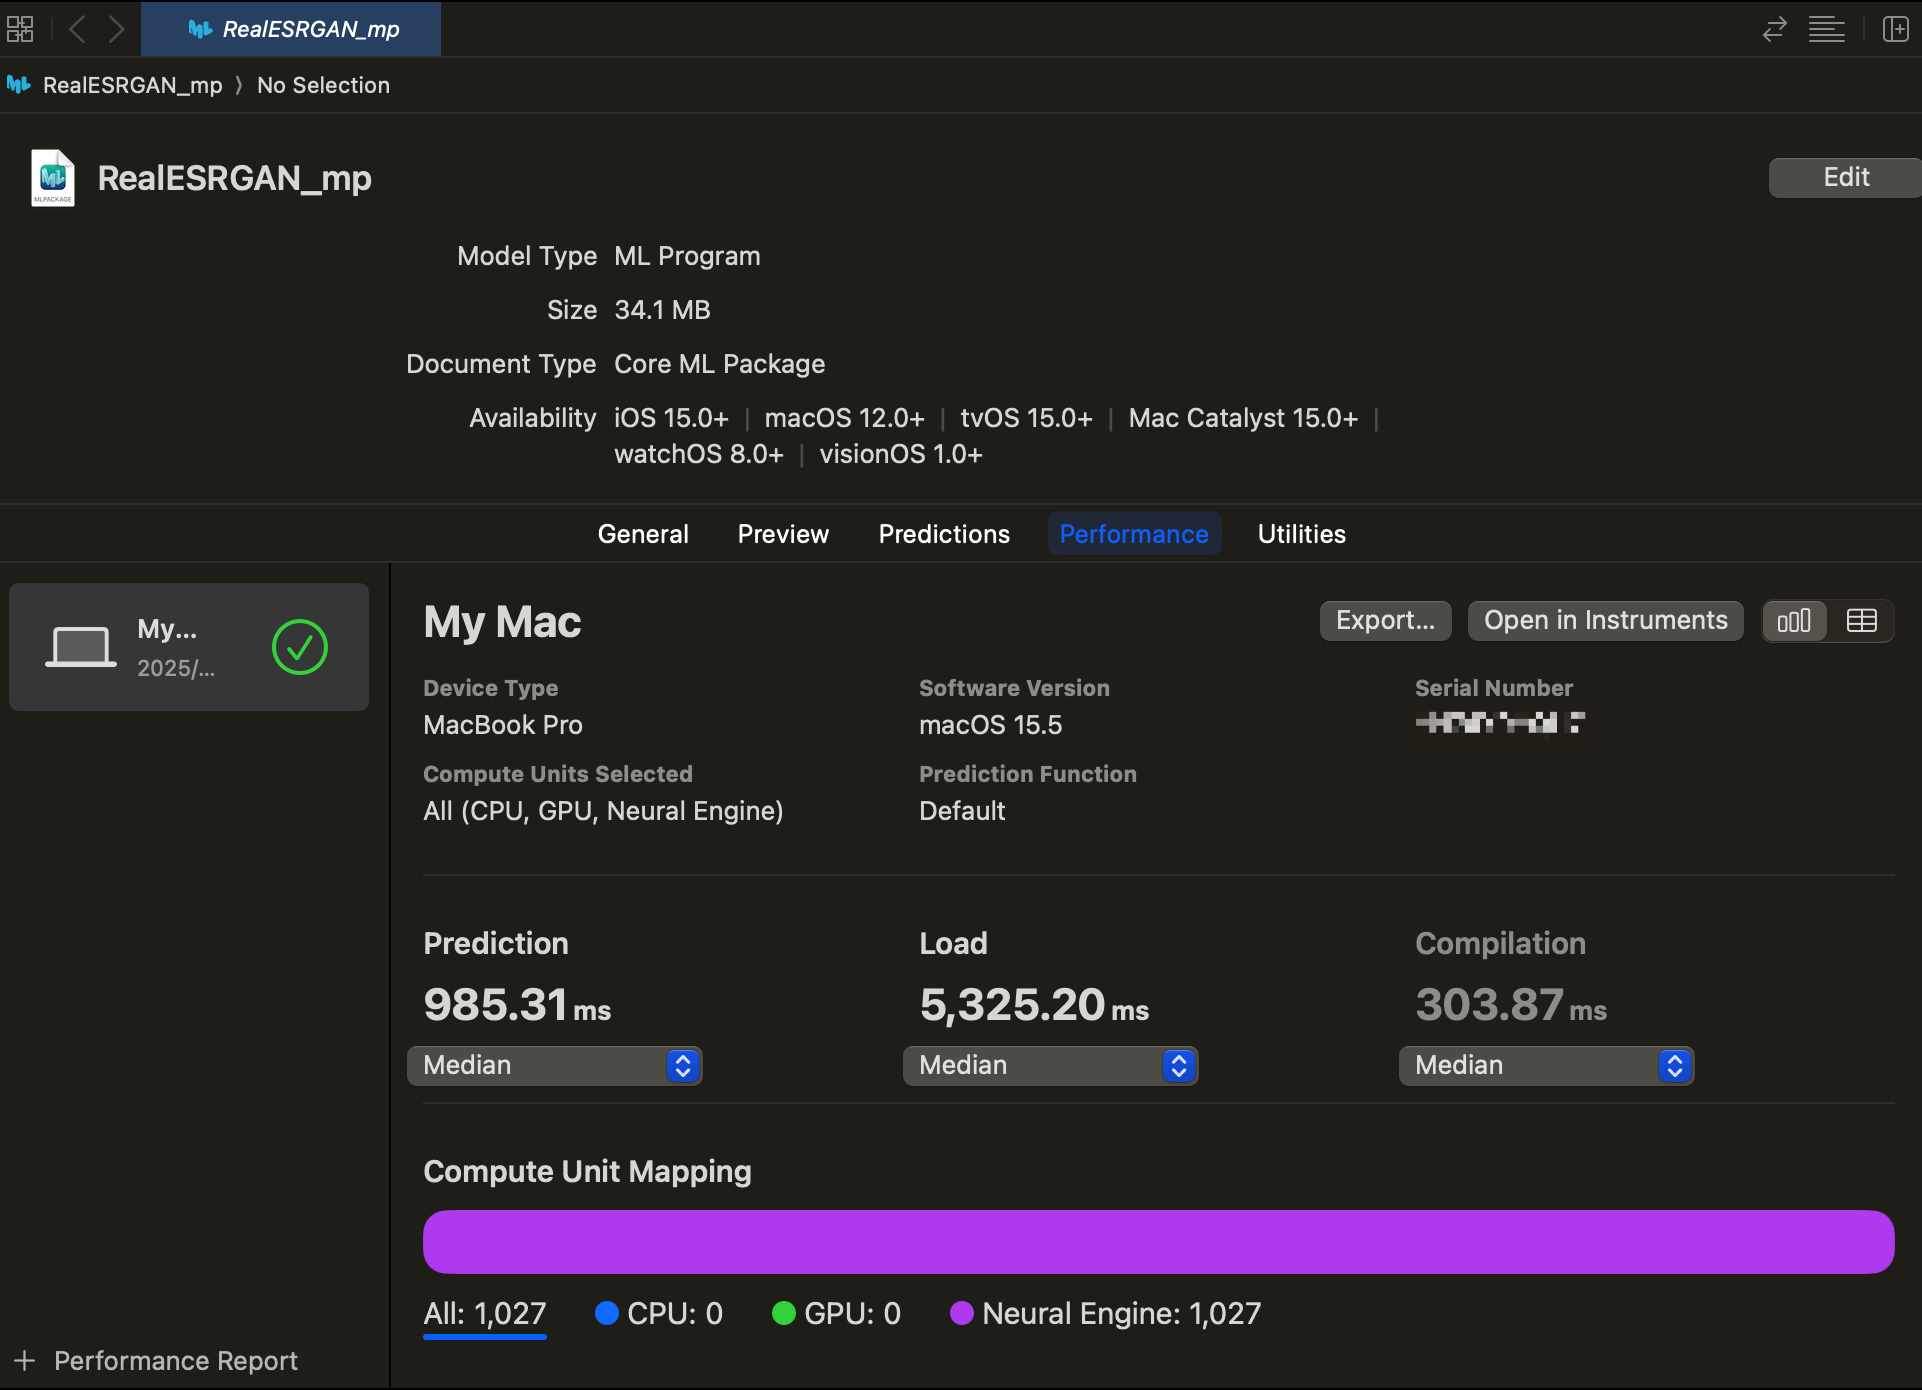Filter by Neural Engine: 1,027 legend
This screenshot has height=1390, width=1922.
[x=1106, y=1314]
